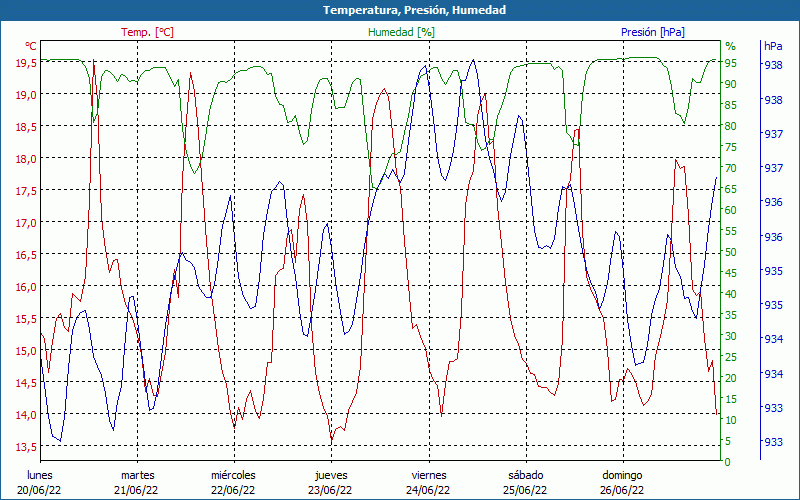Screen dimensions: 800x500
Task: Click the blue 'hPa' unit label
Action: coord(773,46)
